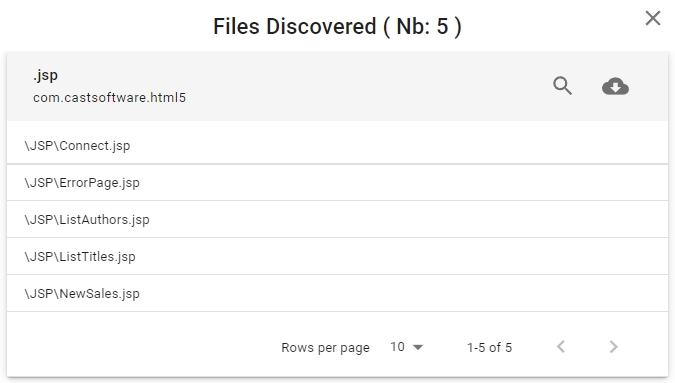The height and width of the screenshot is (383, 675).
Task: Select the \JSP\Connect.jsp file row
Action: [338, 145]
